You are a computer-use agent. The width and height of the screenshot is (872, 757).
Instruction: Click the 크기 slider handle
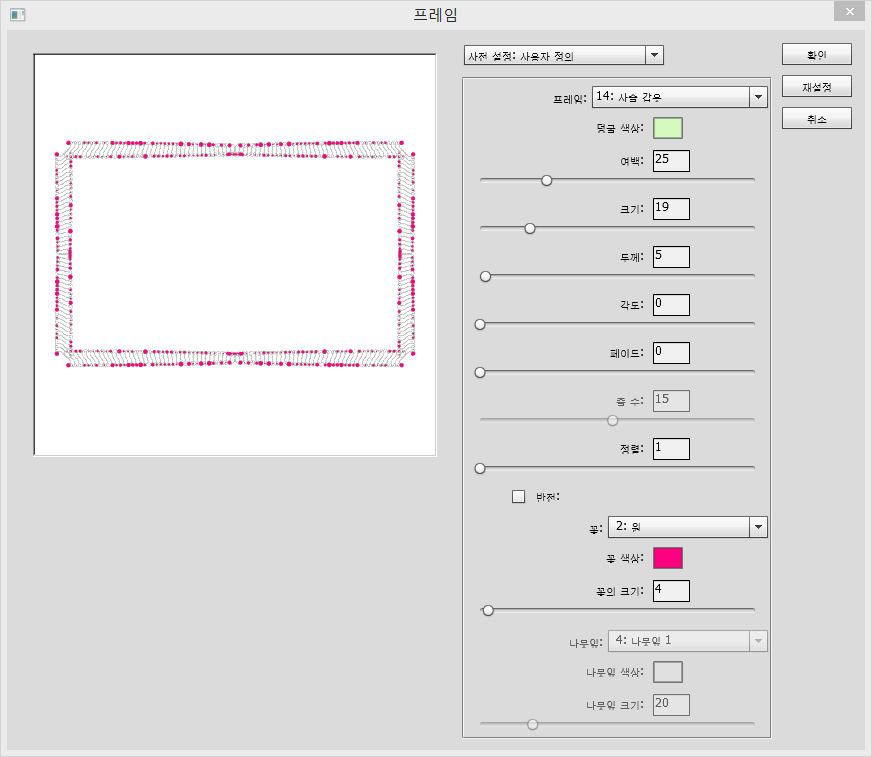(530, 228)
